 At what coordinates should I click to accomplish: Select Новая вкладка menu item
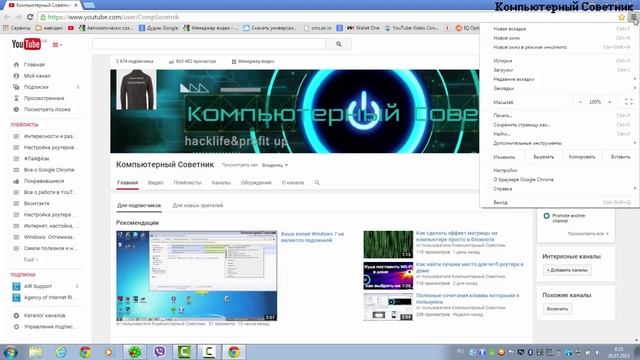(x=558, y=29)
